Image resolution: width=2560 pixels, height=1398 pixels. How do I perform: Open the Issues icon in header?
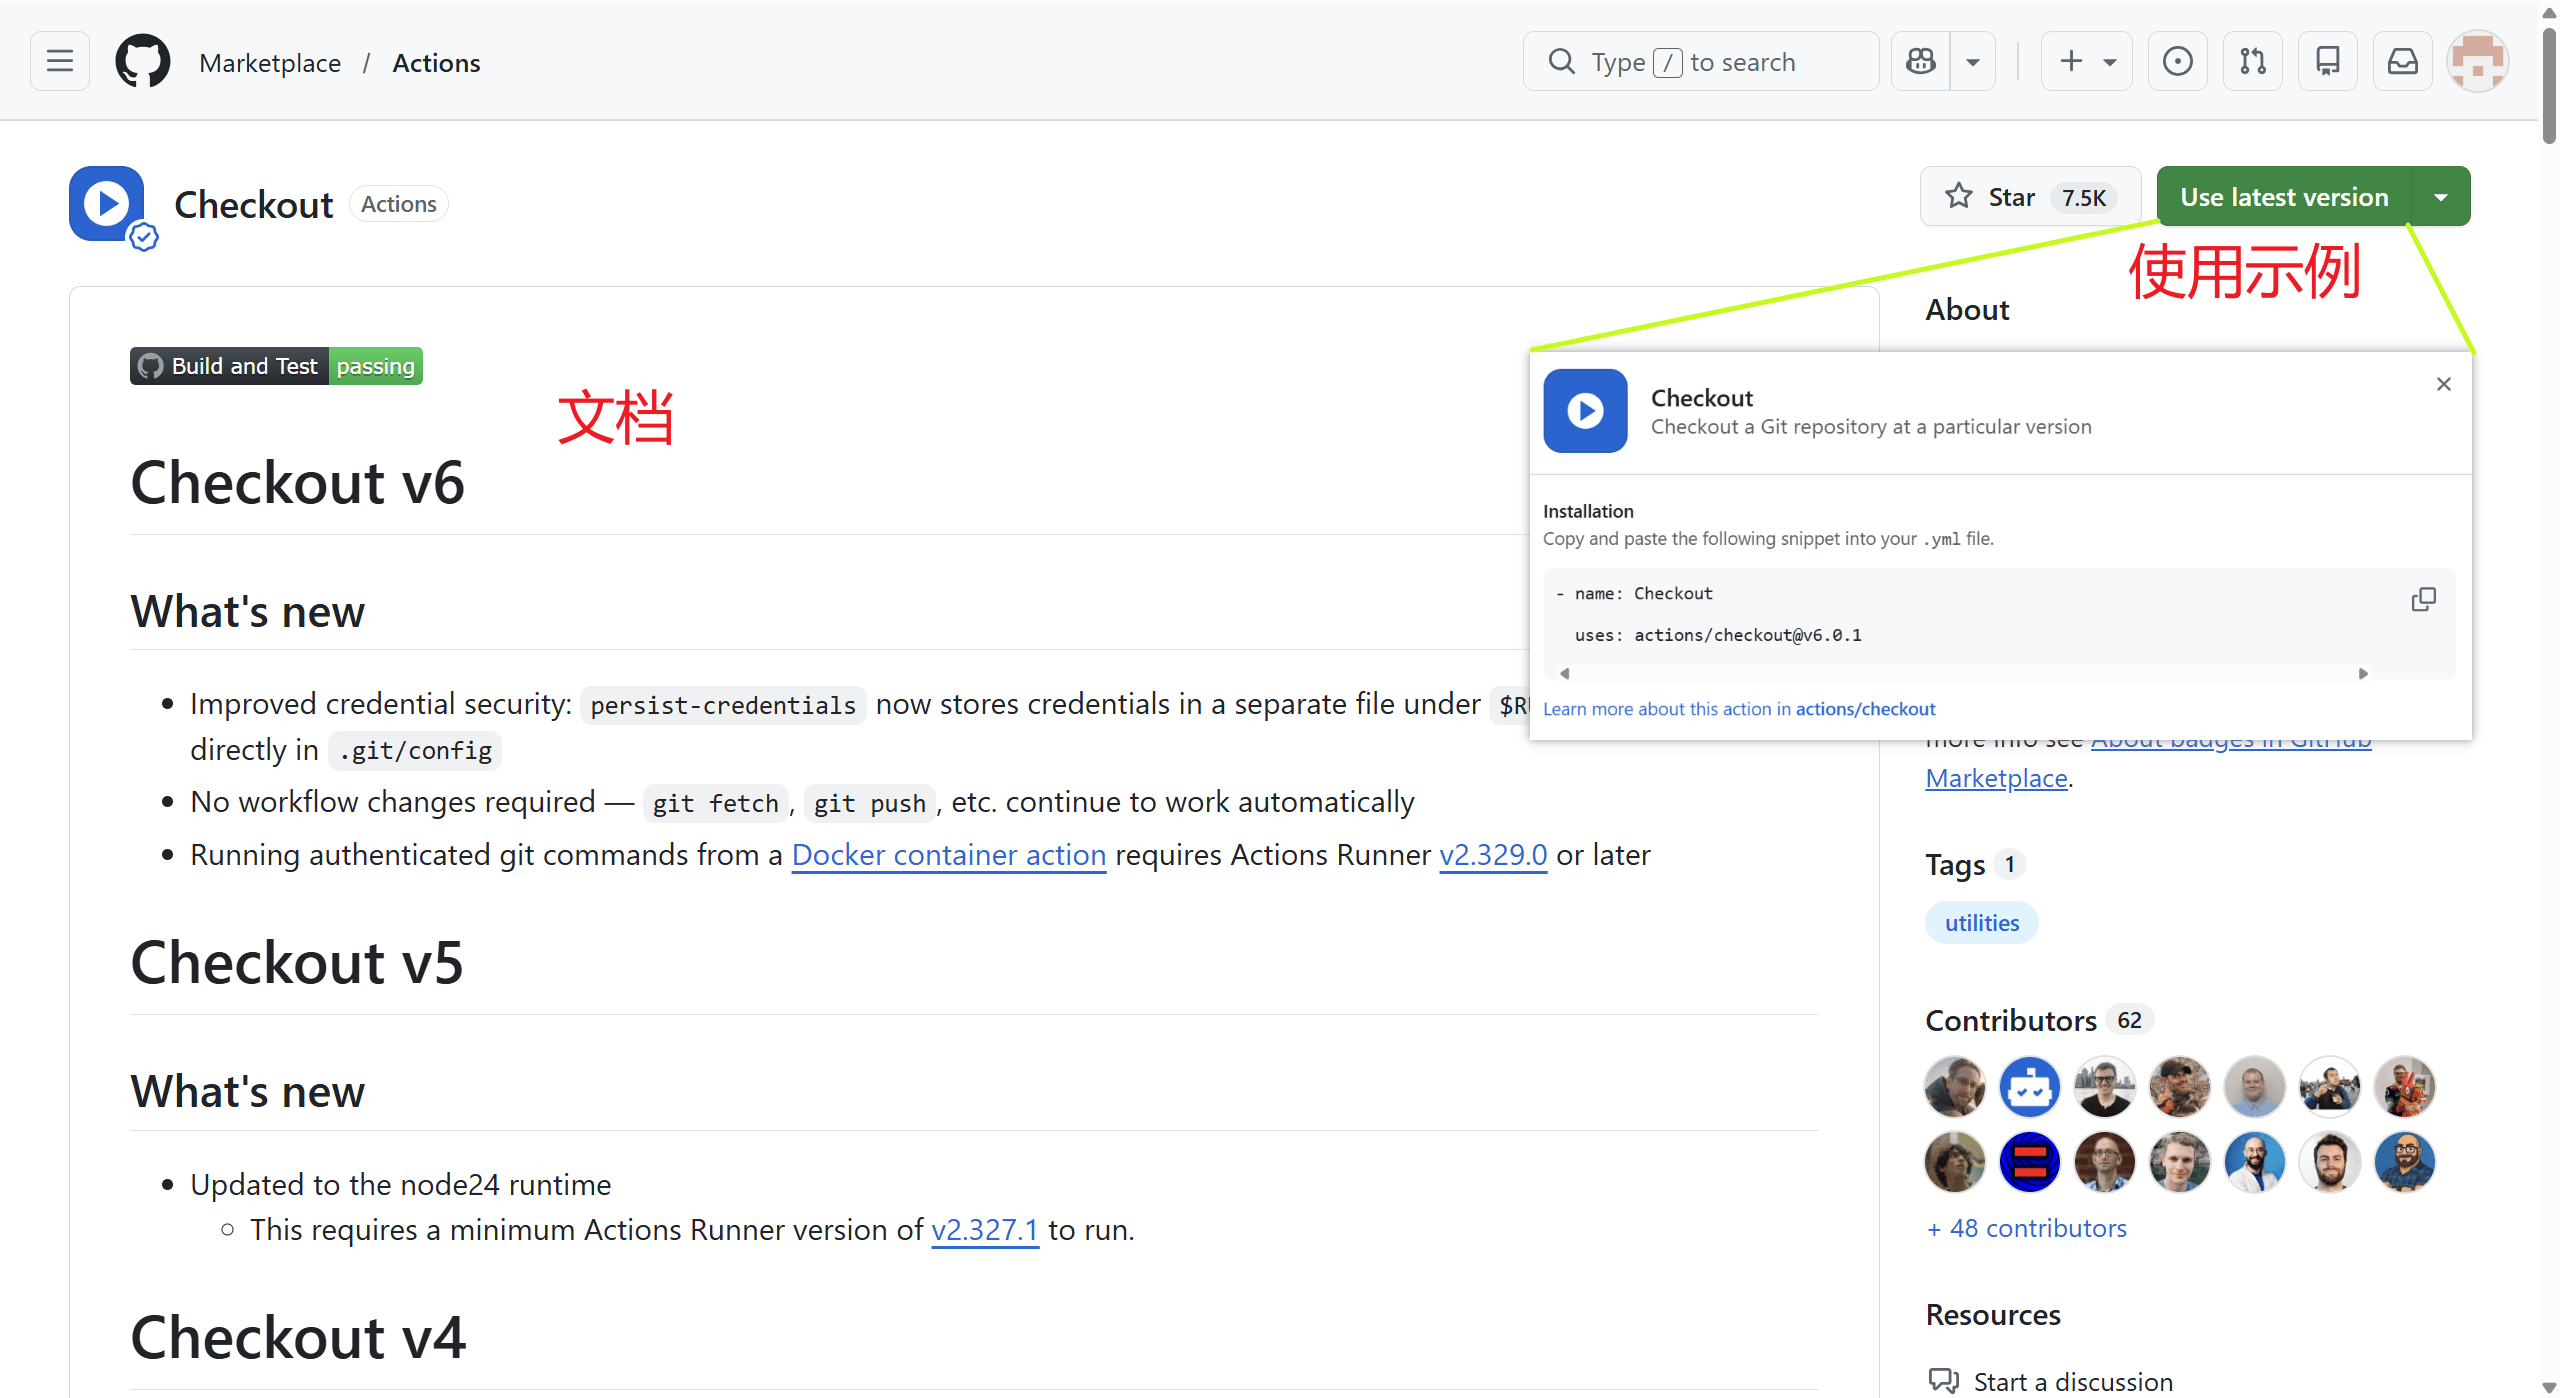(x=2177, y=62)
